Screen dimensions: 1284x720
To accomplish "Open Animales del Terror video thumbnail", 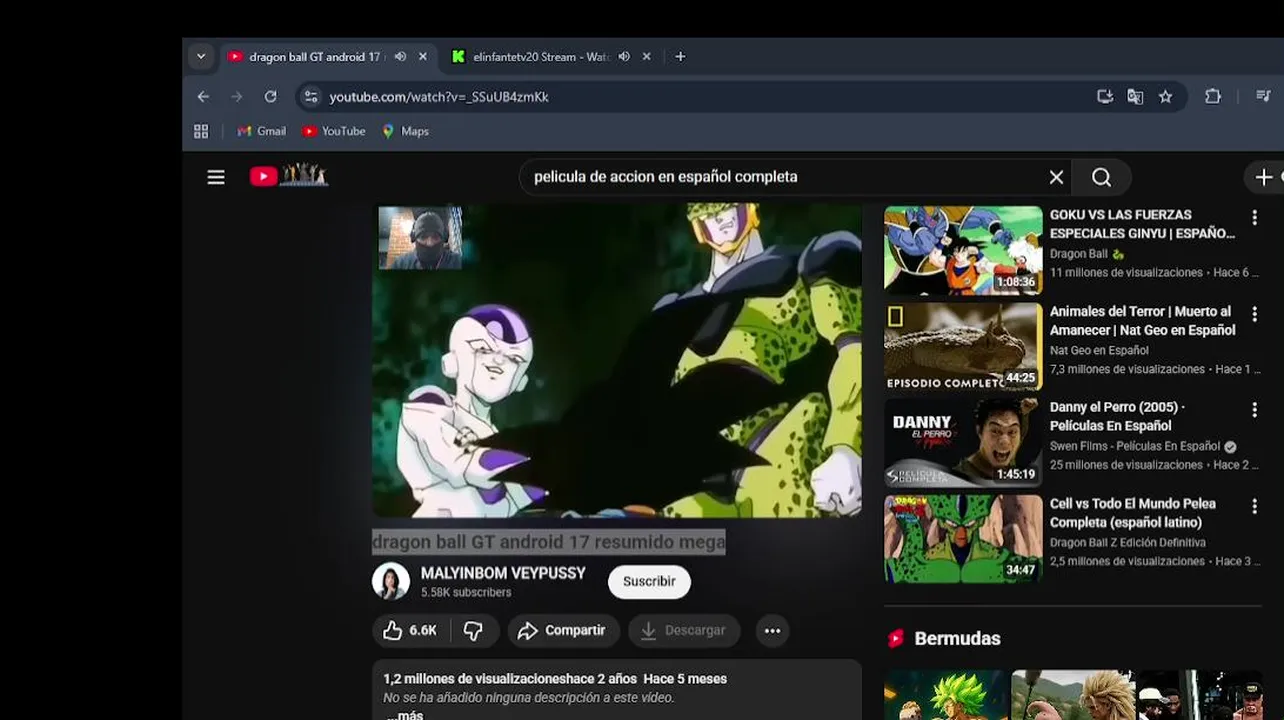I will coord(963,346).
